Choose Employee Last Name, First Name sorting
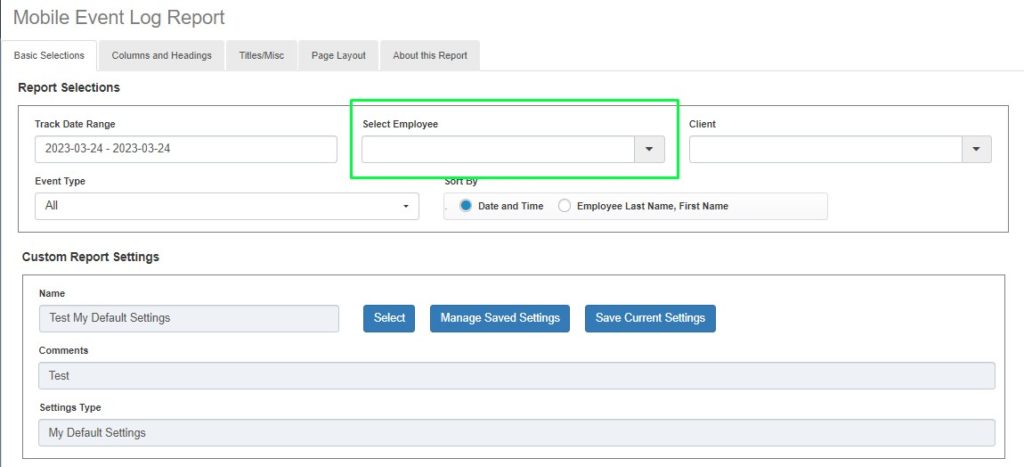The image size is (1024, 467). pyautogui.click(x=565, y=206)
